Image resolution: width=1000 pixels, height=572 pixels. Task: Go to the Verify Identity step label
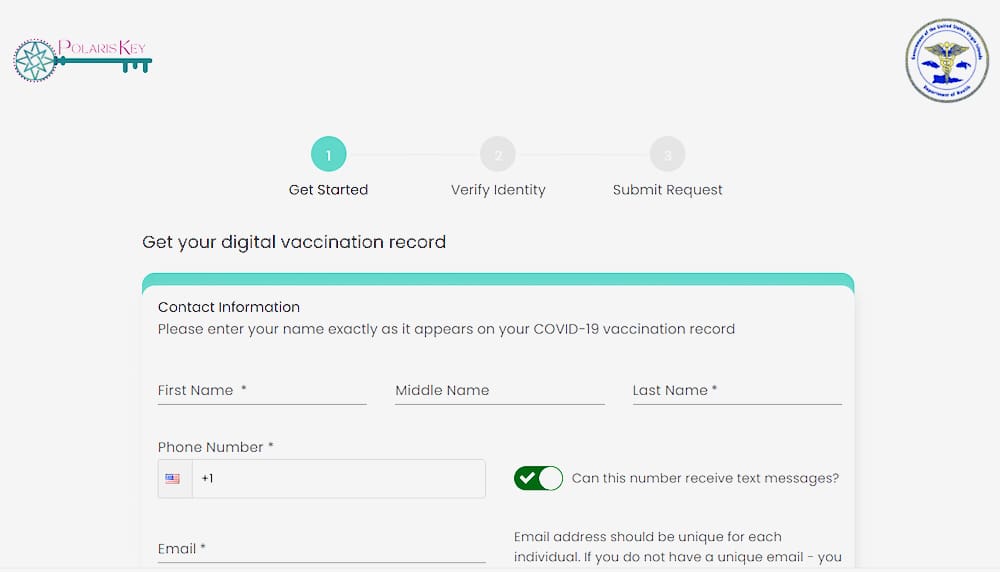[498, 190]
